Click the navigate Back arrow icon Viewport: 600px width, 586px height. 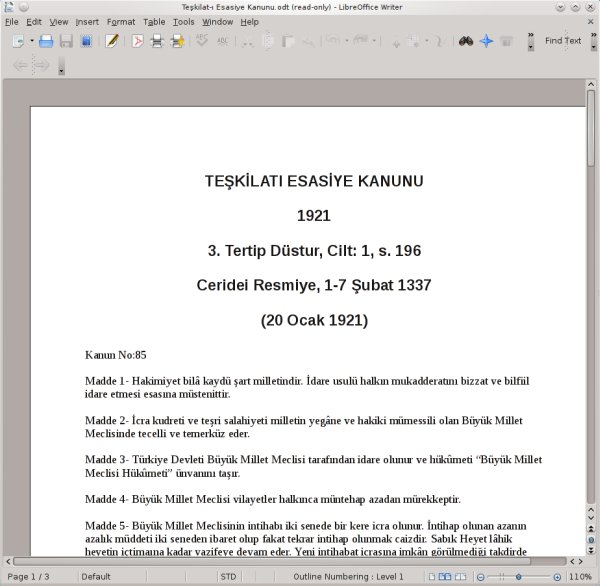pos(20,65)
